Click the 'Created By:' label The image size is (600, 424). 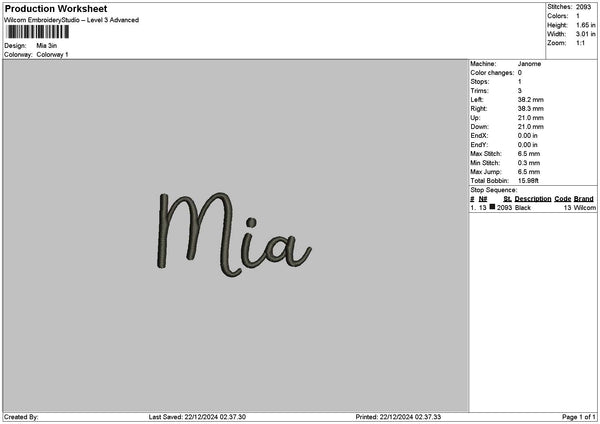tap(21, 417)
